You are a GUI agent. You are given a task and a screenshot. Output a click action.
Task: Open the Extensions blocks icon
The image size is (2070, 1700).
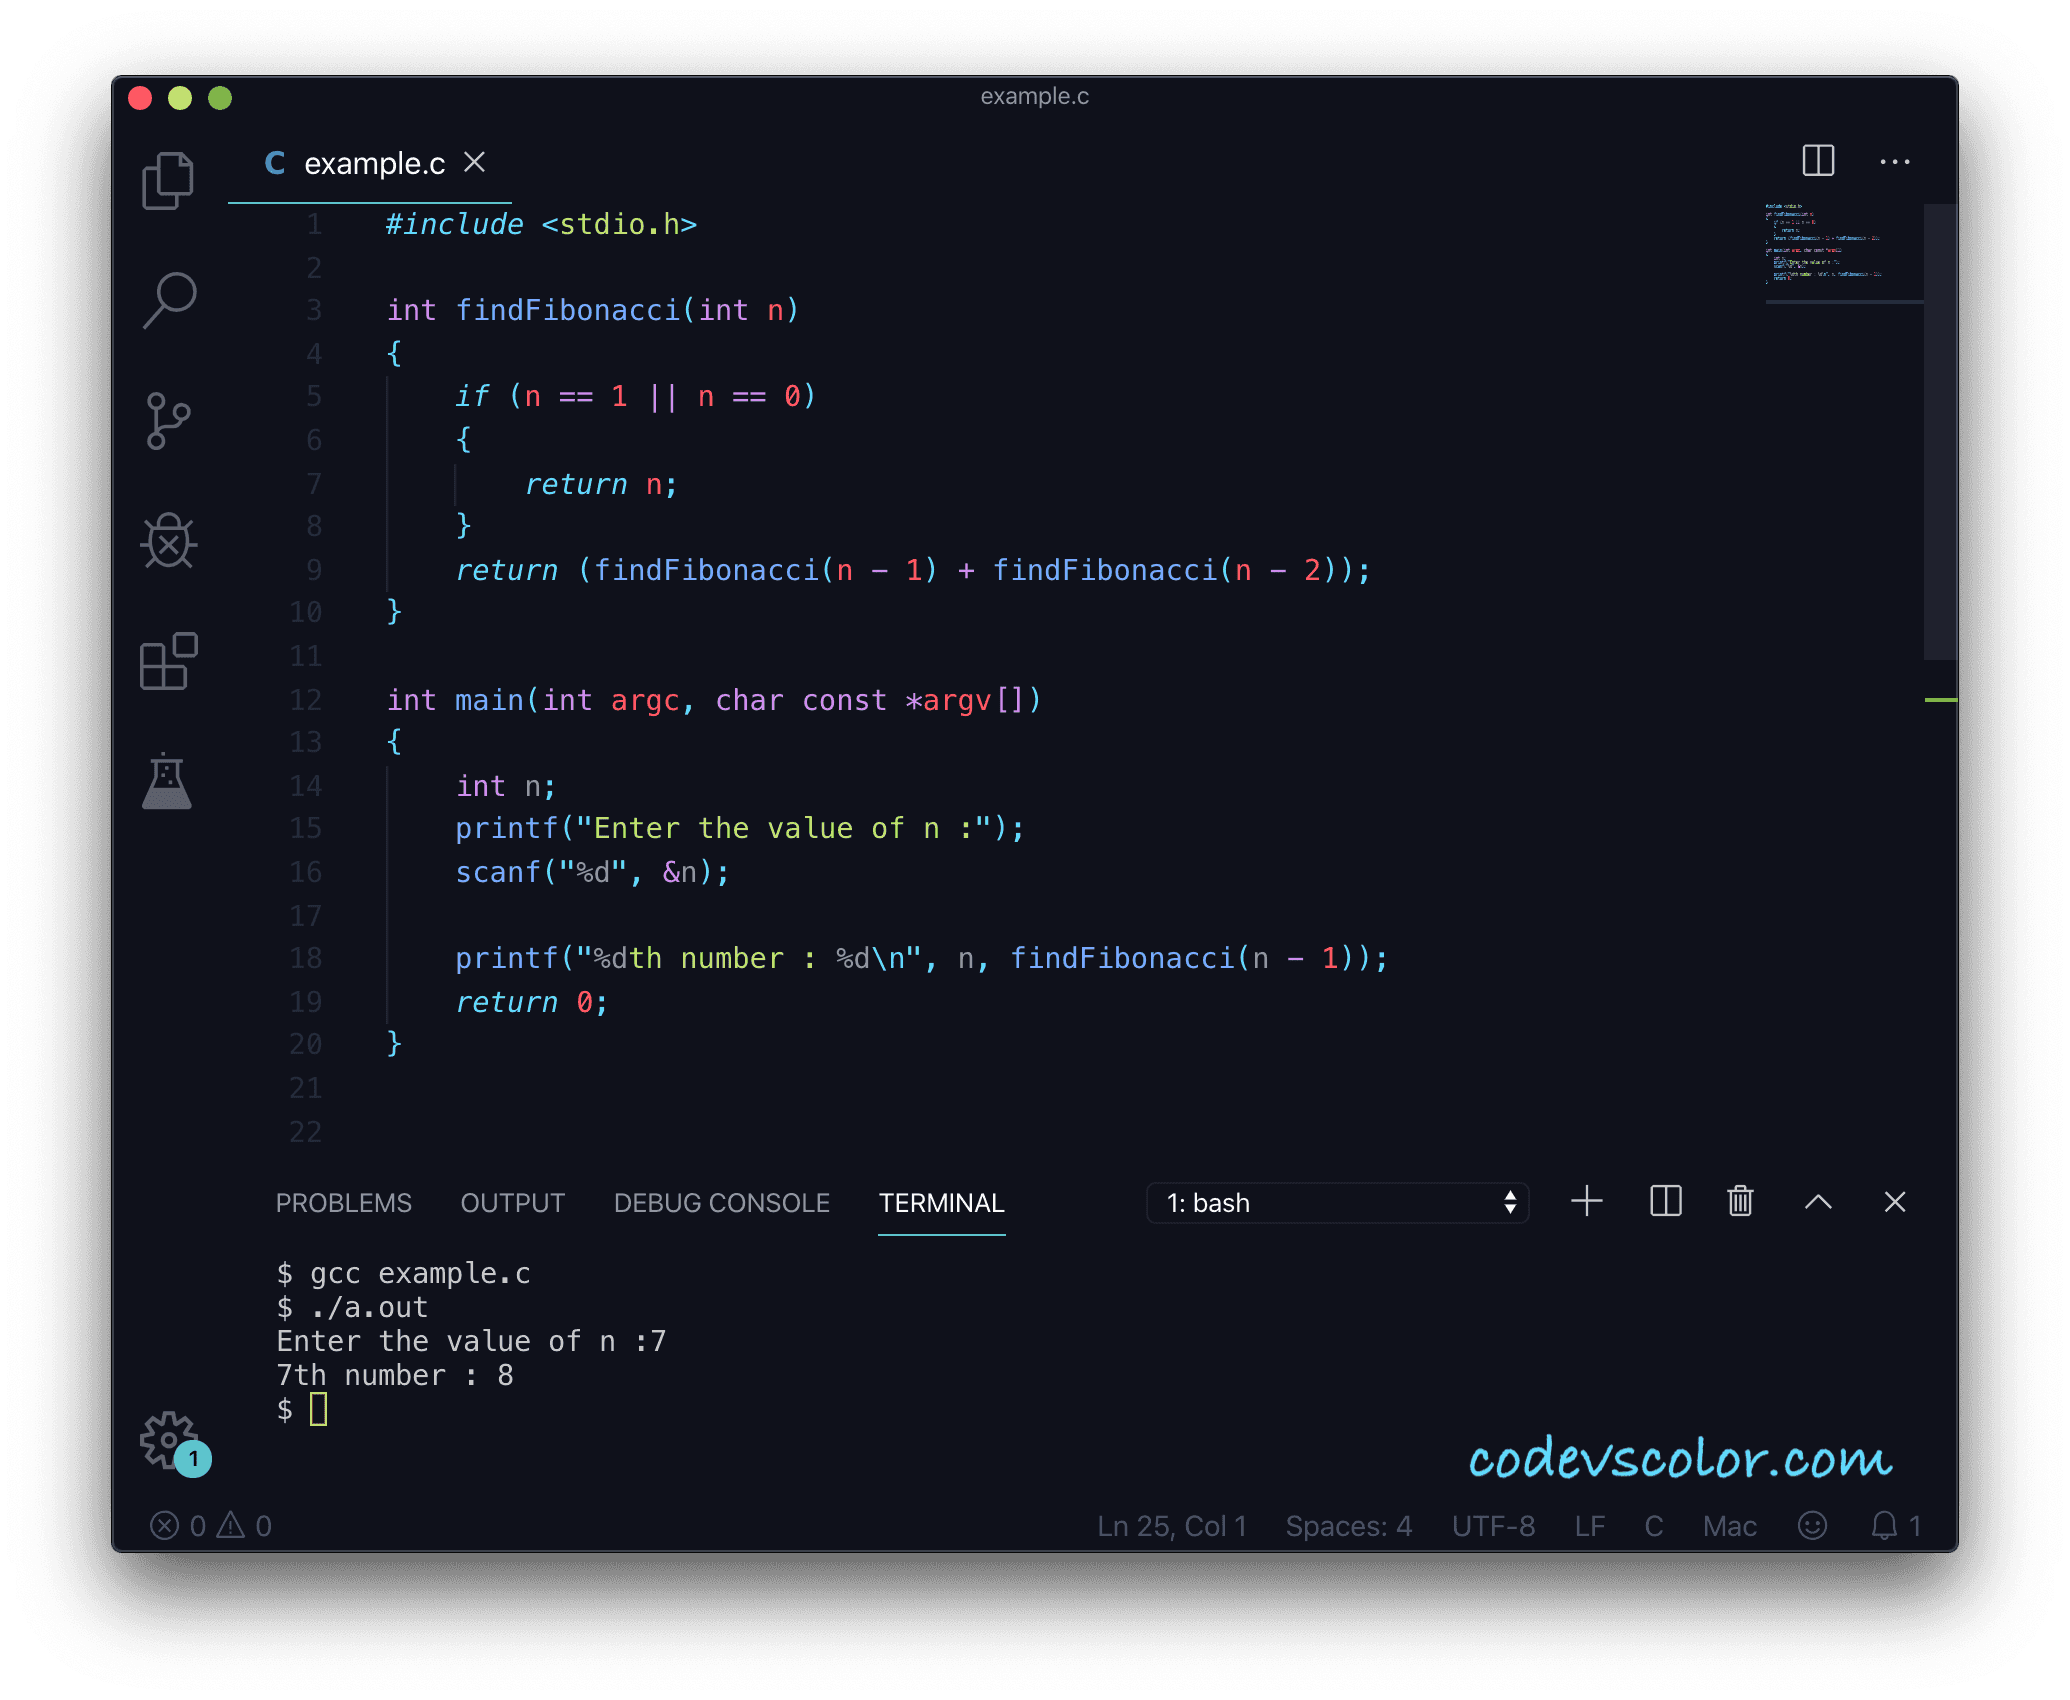[168, 661]
